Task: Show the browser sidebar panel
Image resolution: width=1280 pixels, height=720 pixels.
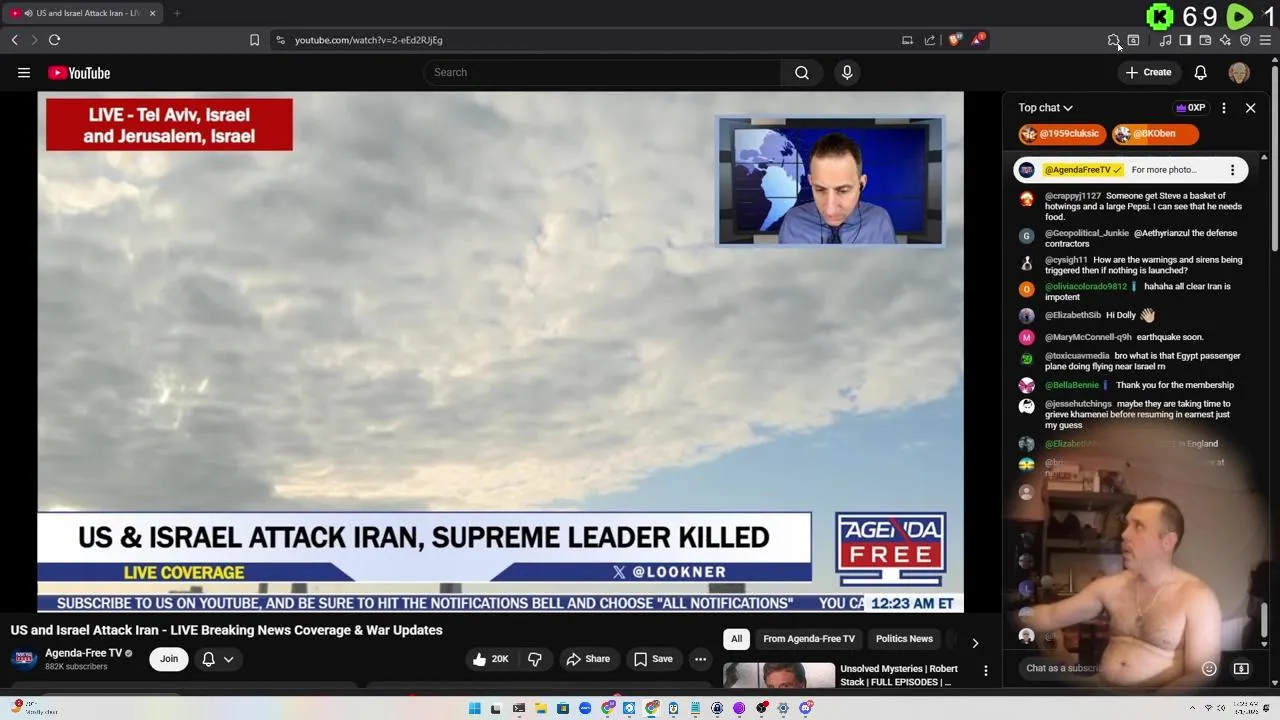Action: point(1185,40)
